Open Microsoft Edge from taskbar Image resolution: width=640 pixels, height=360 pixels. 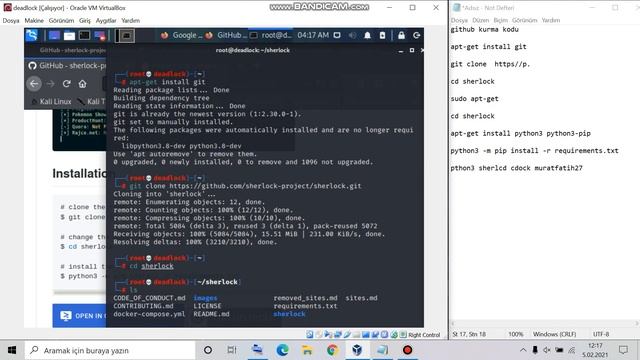(x=282, y=350)
